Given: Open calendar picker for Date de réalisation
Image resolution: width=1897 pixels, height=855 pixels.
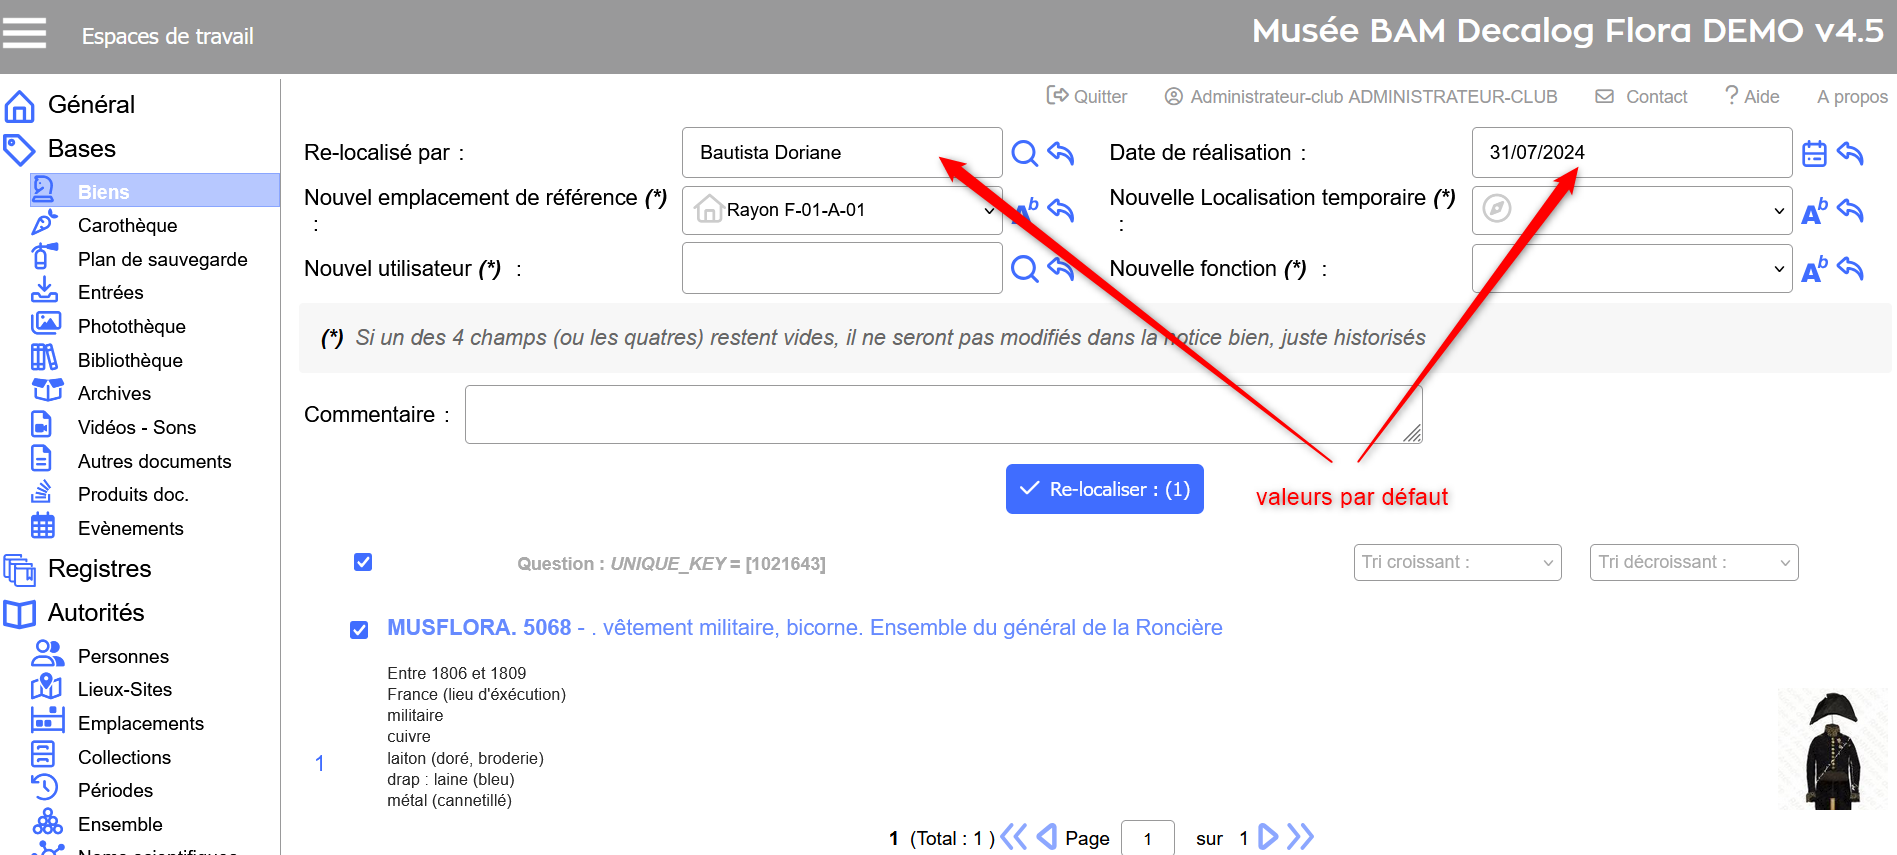Looking at the screenshot, I should 1814,153.
